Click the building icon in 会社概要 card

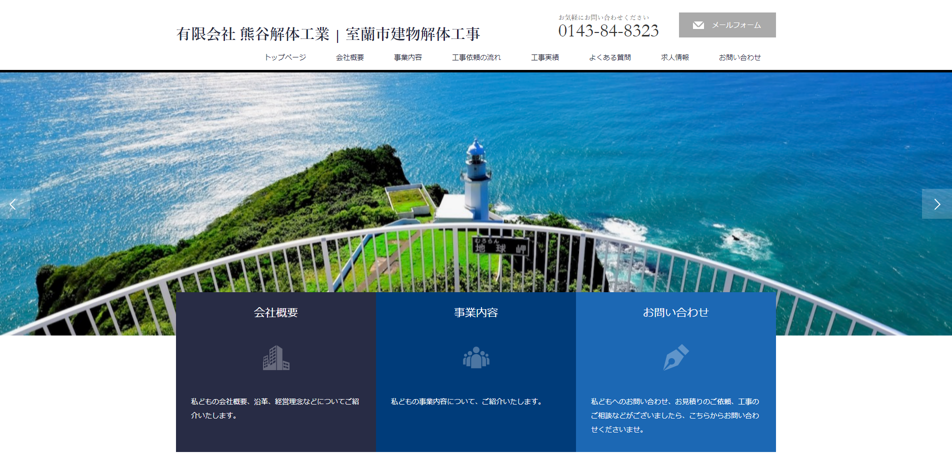coord(276,358)
